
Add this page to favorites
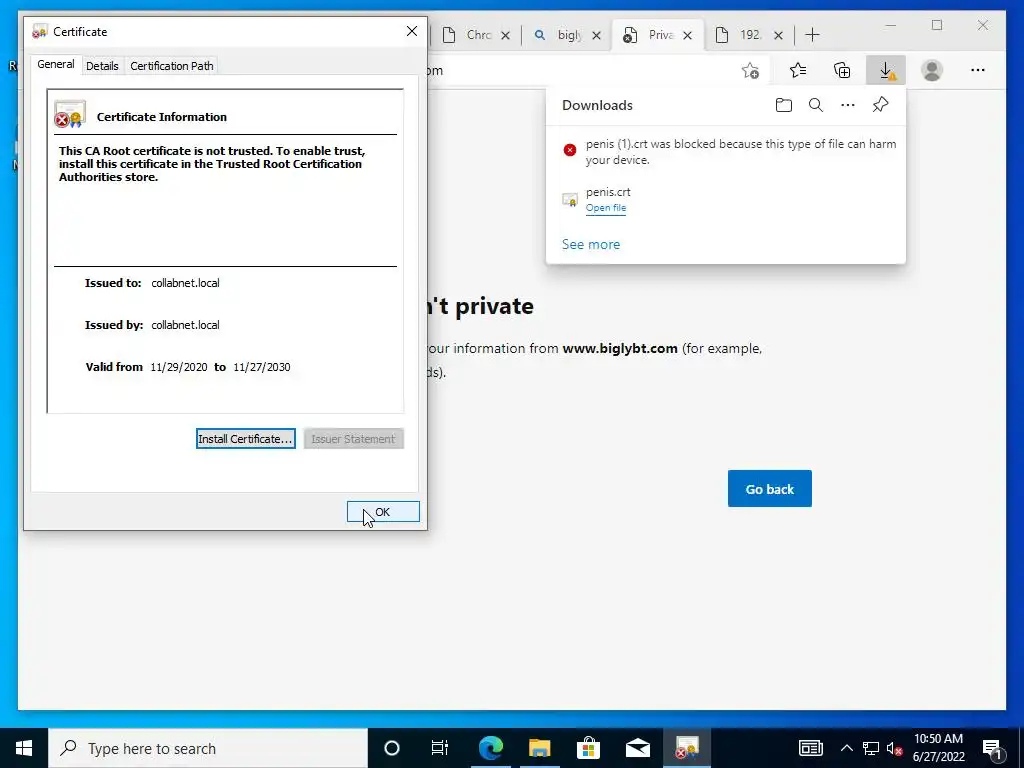click(x=750, y=70)
